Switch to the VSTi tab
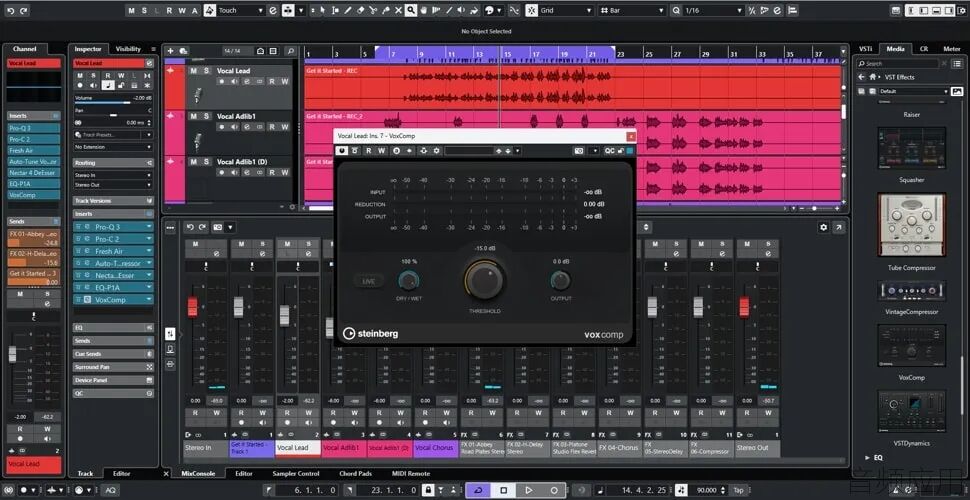This screenshot has height=500, width=970. coord(865,49)
